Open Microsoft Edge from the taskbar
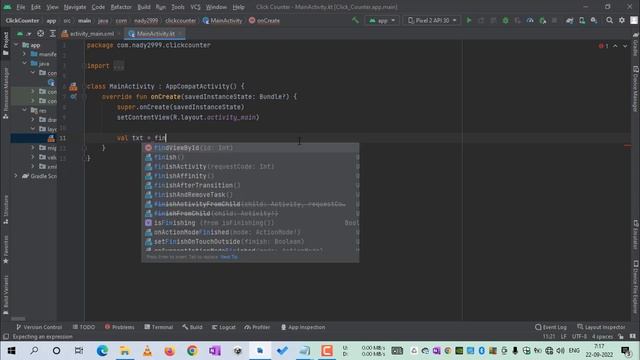The height and width of the screenshot is (360, 640). pyautogui.click(x=102, y=351)
